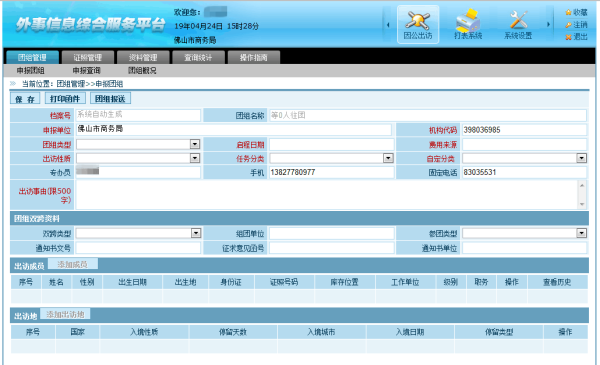Open the 打表系统 printer icon
Screen dimensions: 600x365
point(468,24)
